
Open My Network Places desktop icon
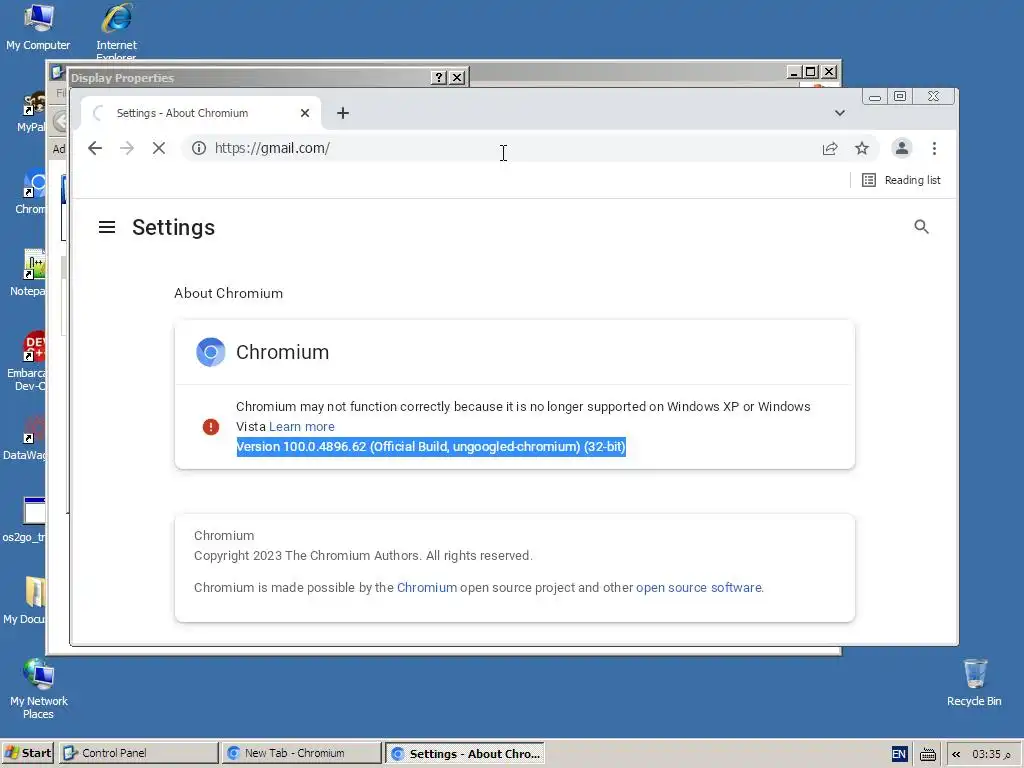coord(39,688)
